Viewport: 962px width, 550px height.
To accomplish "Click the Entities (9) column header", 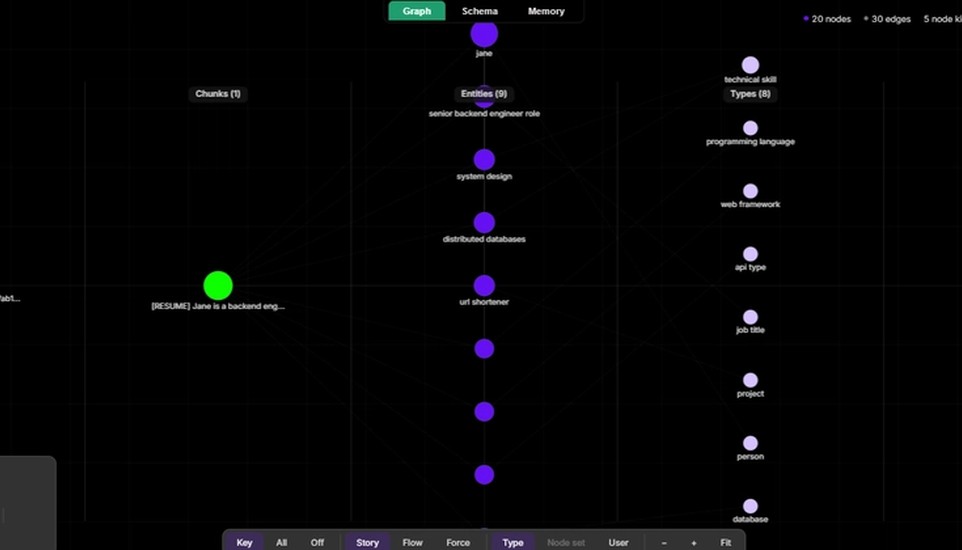I will (484, 94).
